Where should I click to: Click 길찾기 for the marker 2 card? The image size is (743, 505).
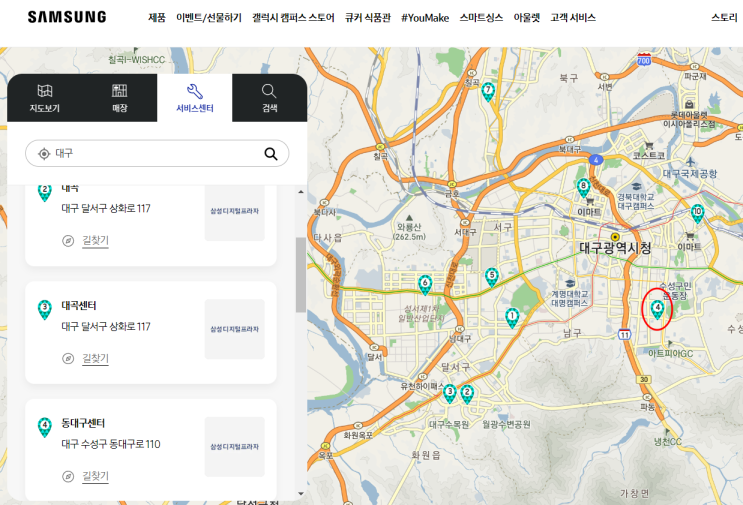coord(95,241)
